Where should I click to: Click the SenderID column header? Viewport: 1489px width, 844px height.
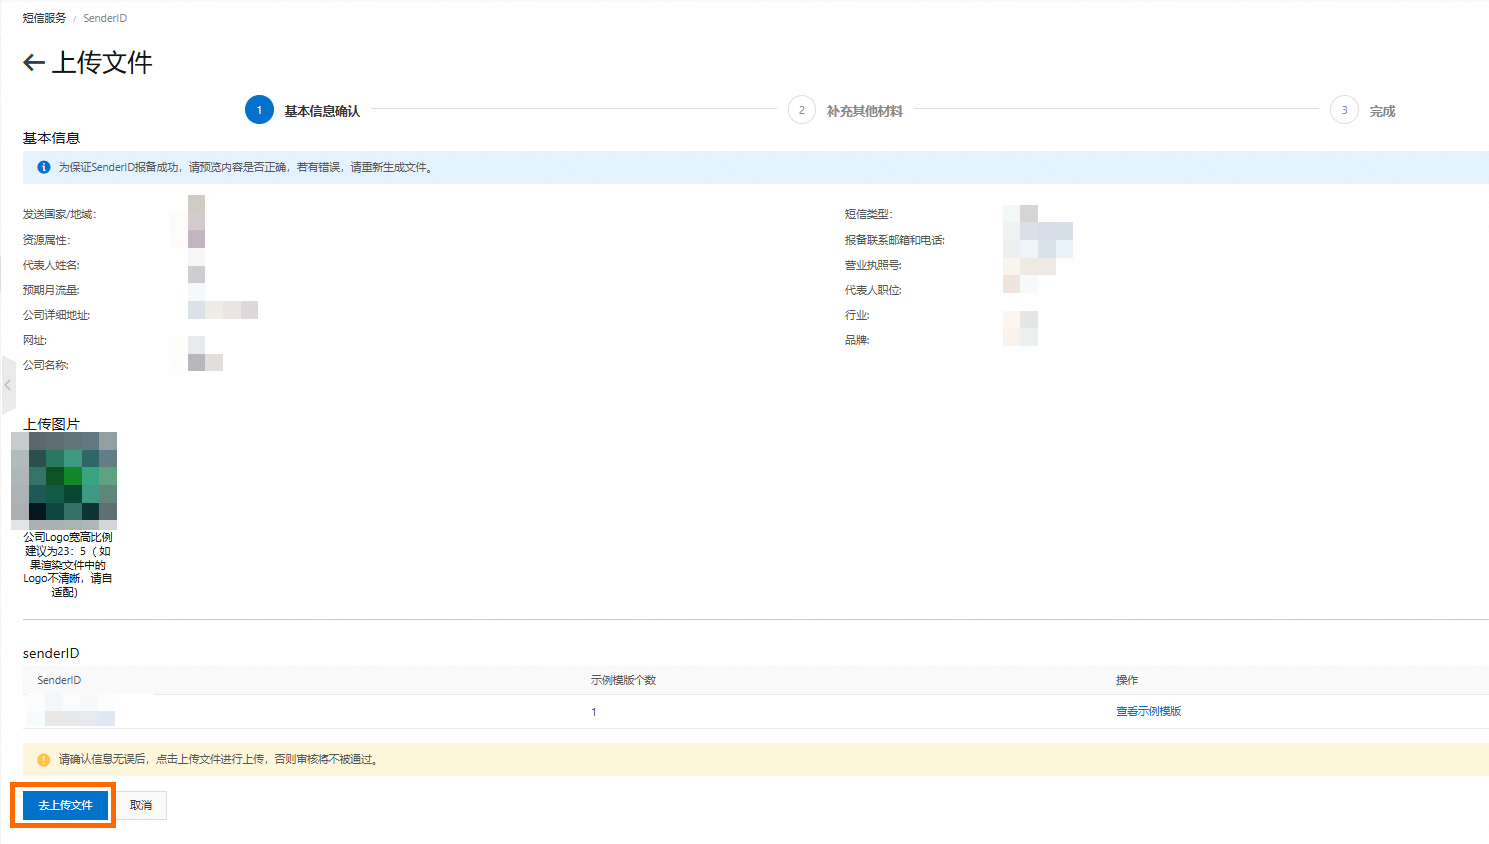point(59,680)
